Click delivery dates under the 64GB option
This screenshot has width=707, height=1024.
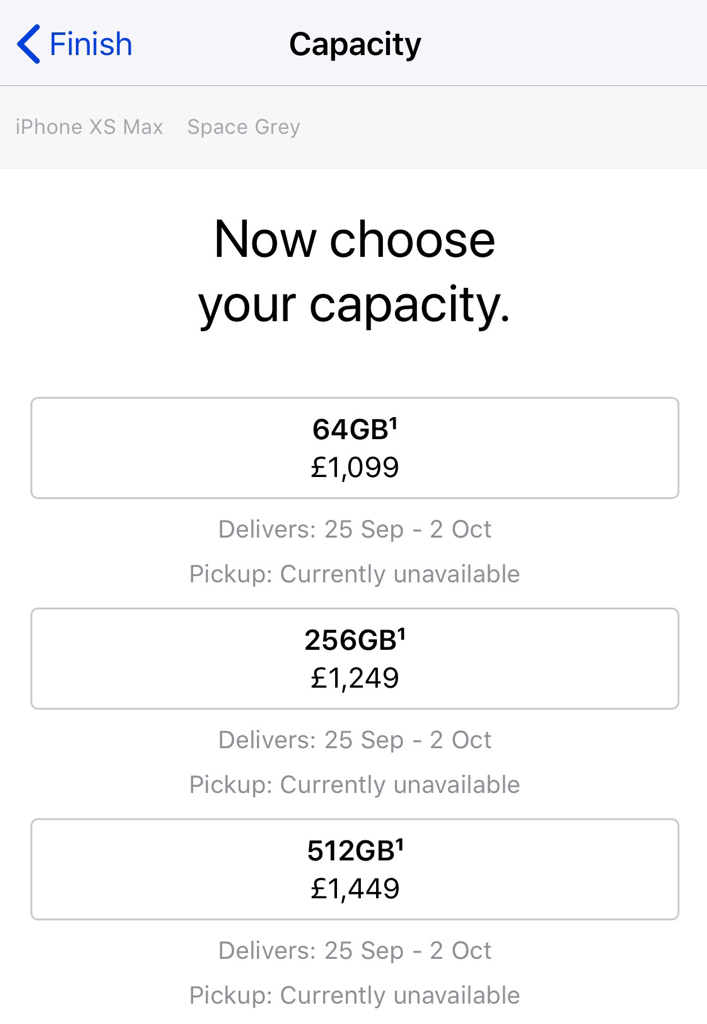point(354,529)
